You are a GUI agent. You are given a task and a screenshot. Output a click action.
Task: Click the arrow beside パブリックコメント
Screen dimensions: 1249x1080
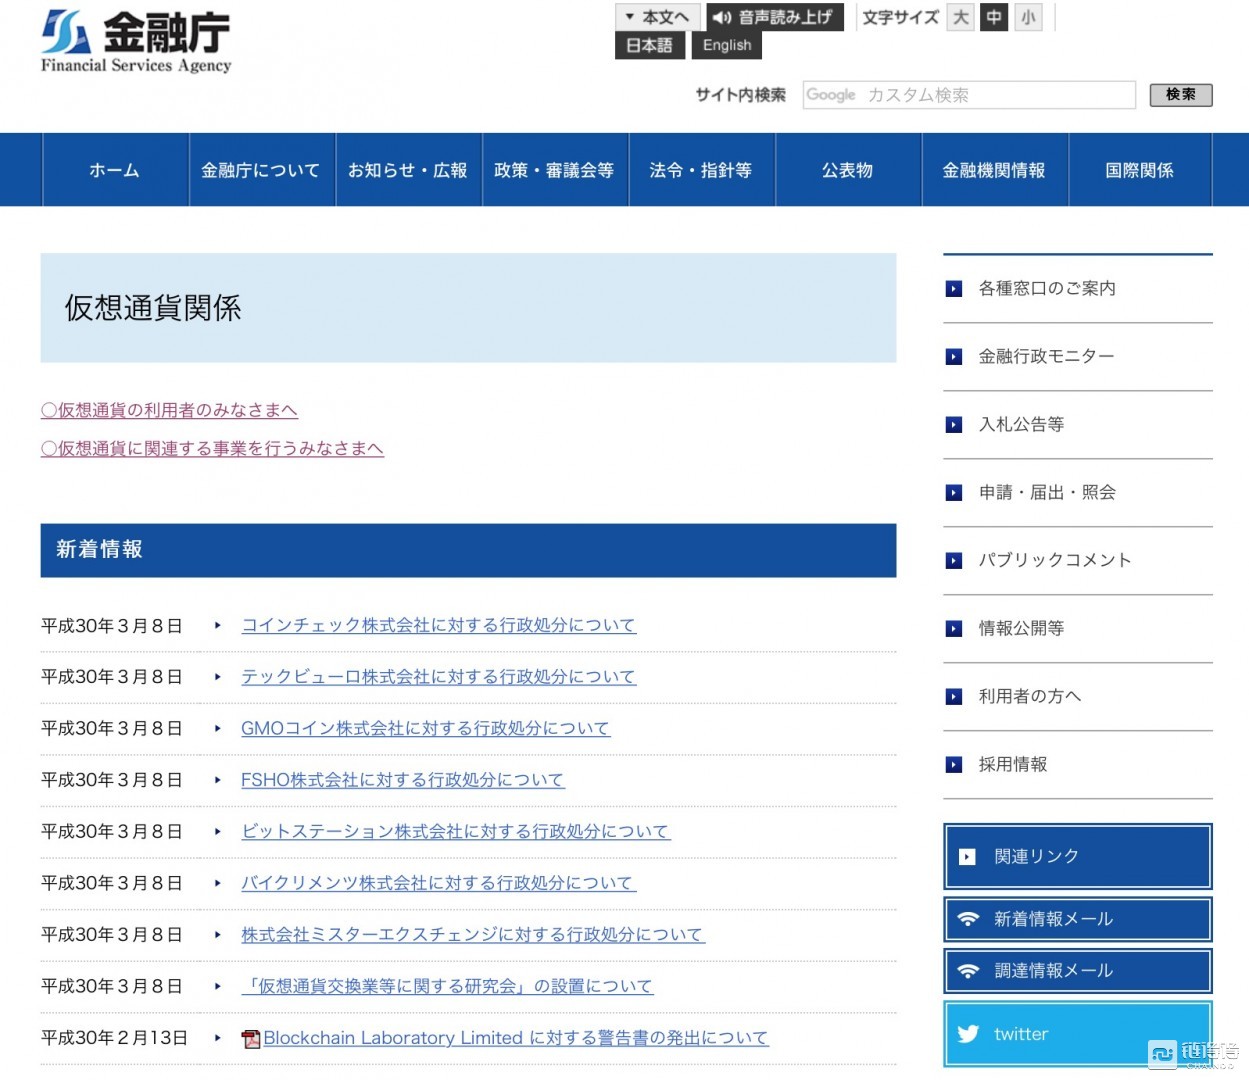[x=952, y=560]
